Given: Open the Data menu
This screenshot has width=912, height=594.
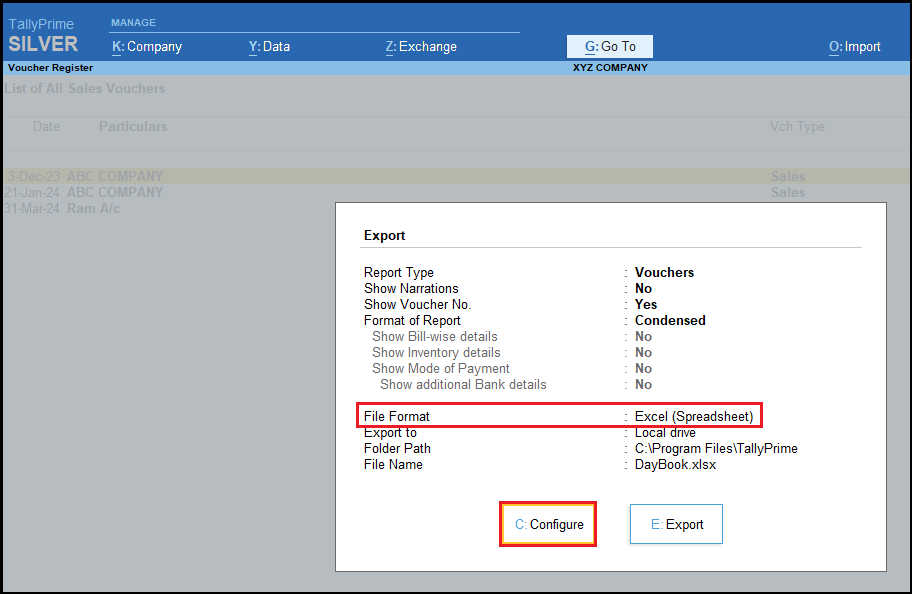Looking at the screenshot, I should point(269,46).
